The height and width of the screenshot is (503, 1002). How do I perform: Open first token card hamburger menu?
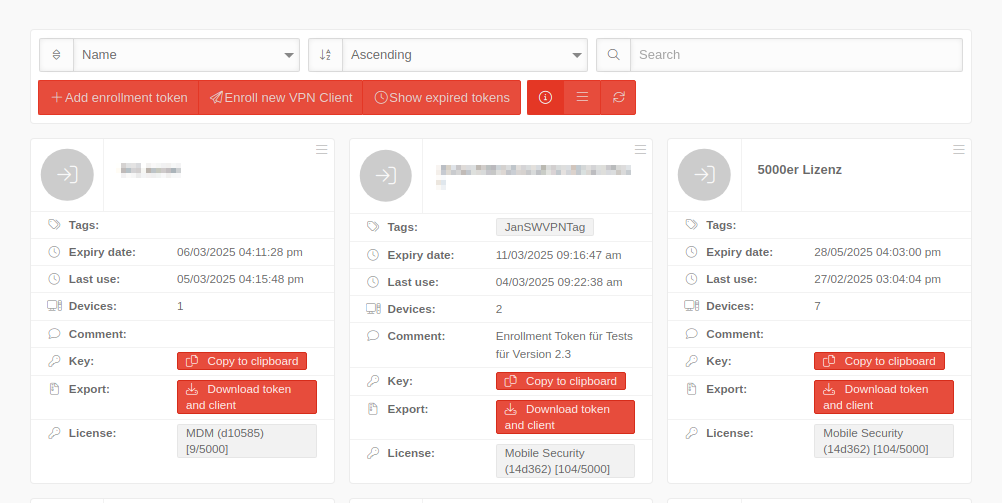pos(321,149)
